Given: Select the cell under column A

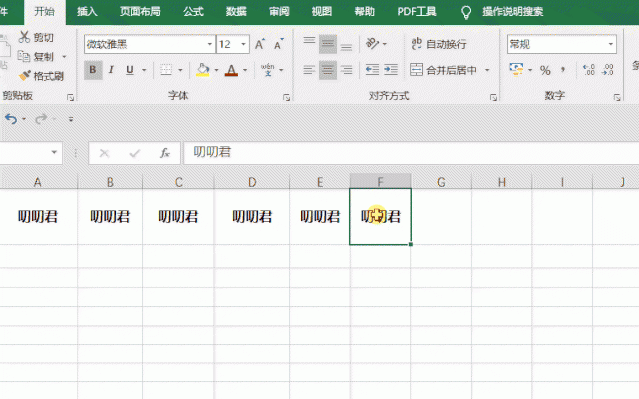Looking at the screenshot, I should coord(38,216).
